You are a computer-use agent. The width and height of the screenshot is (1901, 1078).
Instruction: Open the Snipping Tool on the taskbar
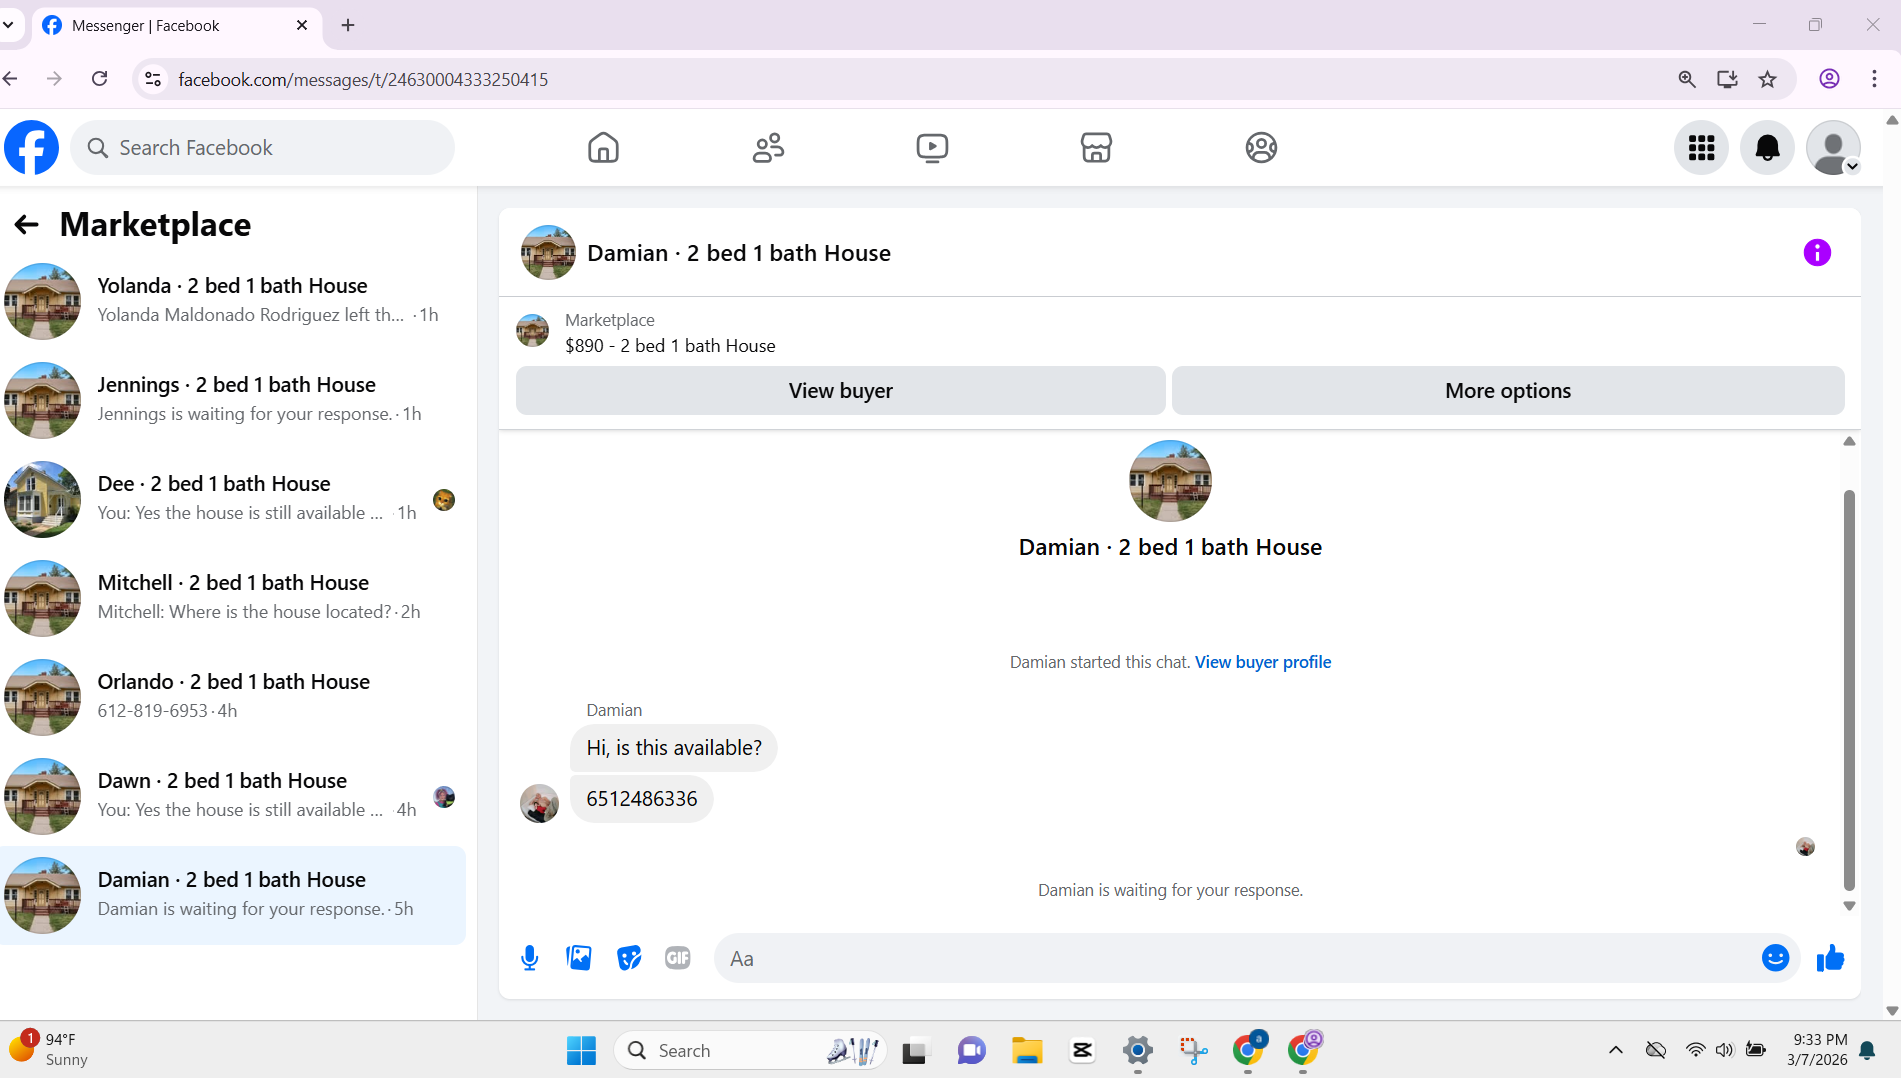pos(1193,1051)
